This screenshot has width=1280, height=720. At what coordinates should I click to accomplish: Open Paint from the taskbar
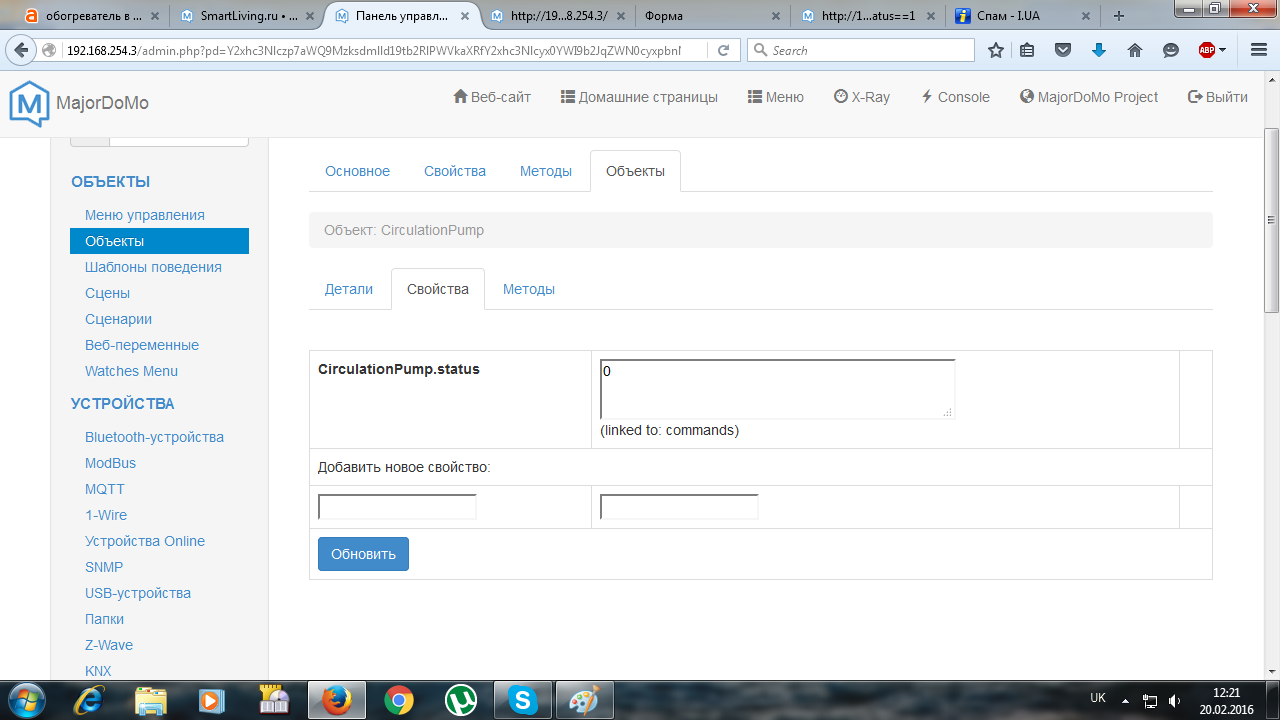pyautogui.click(x=583, y=700)
